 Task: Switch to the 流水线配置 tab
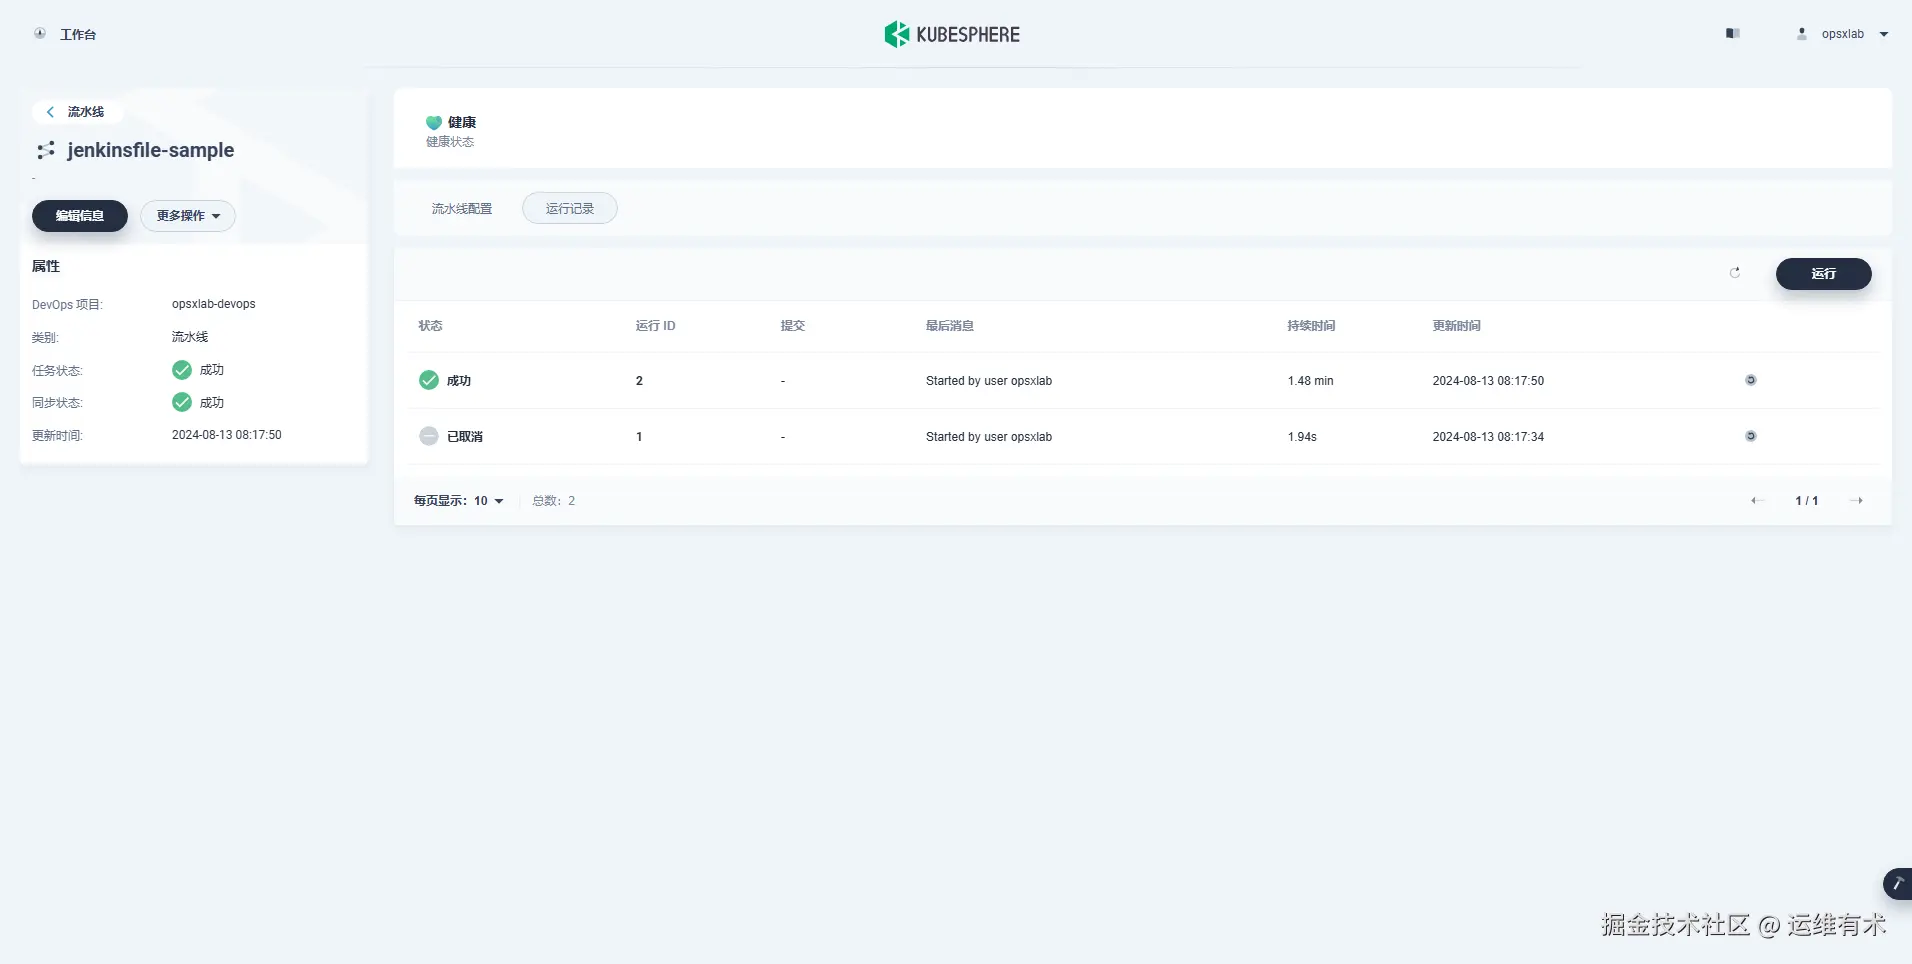(x=461, y=208)
